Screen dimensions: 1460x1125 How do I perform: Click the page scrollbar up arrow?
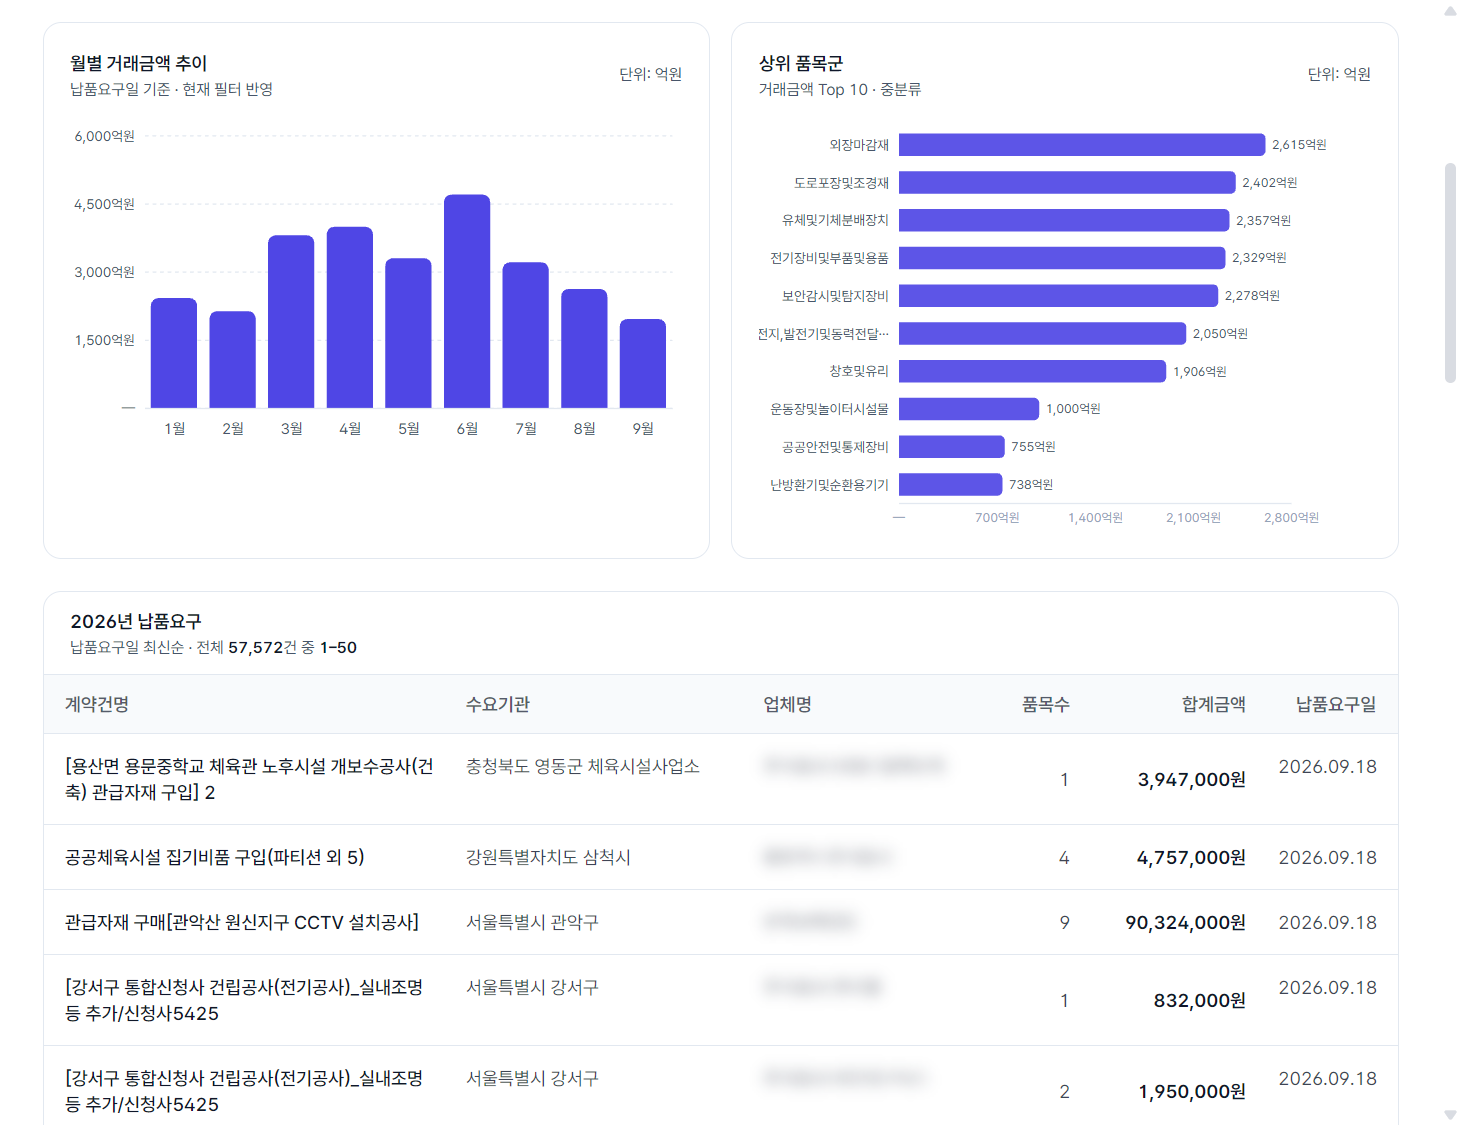click(x=1450, y=11)
